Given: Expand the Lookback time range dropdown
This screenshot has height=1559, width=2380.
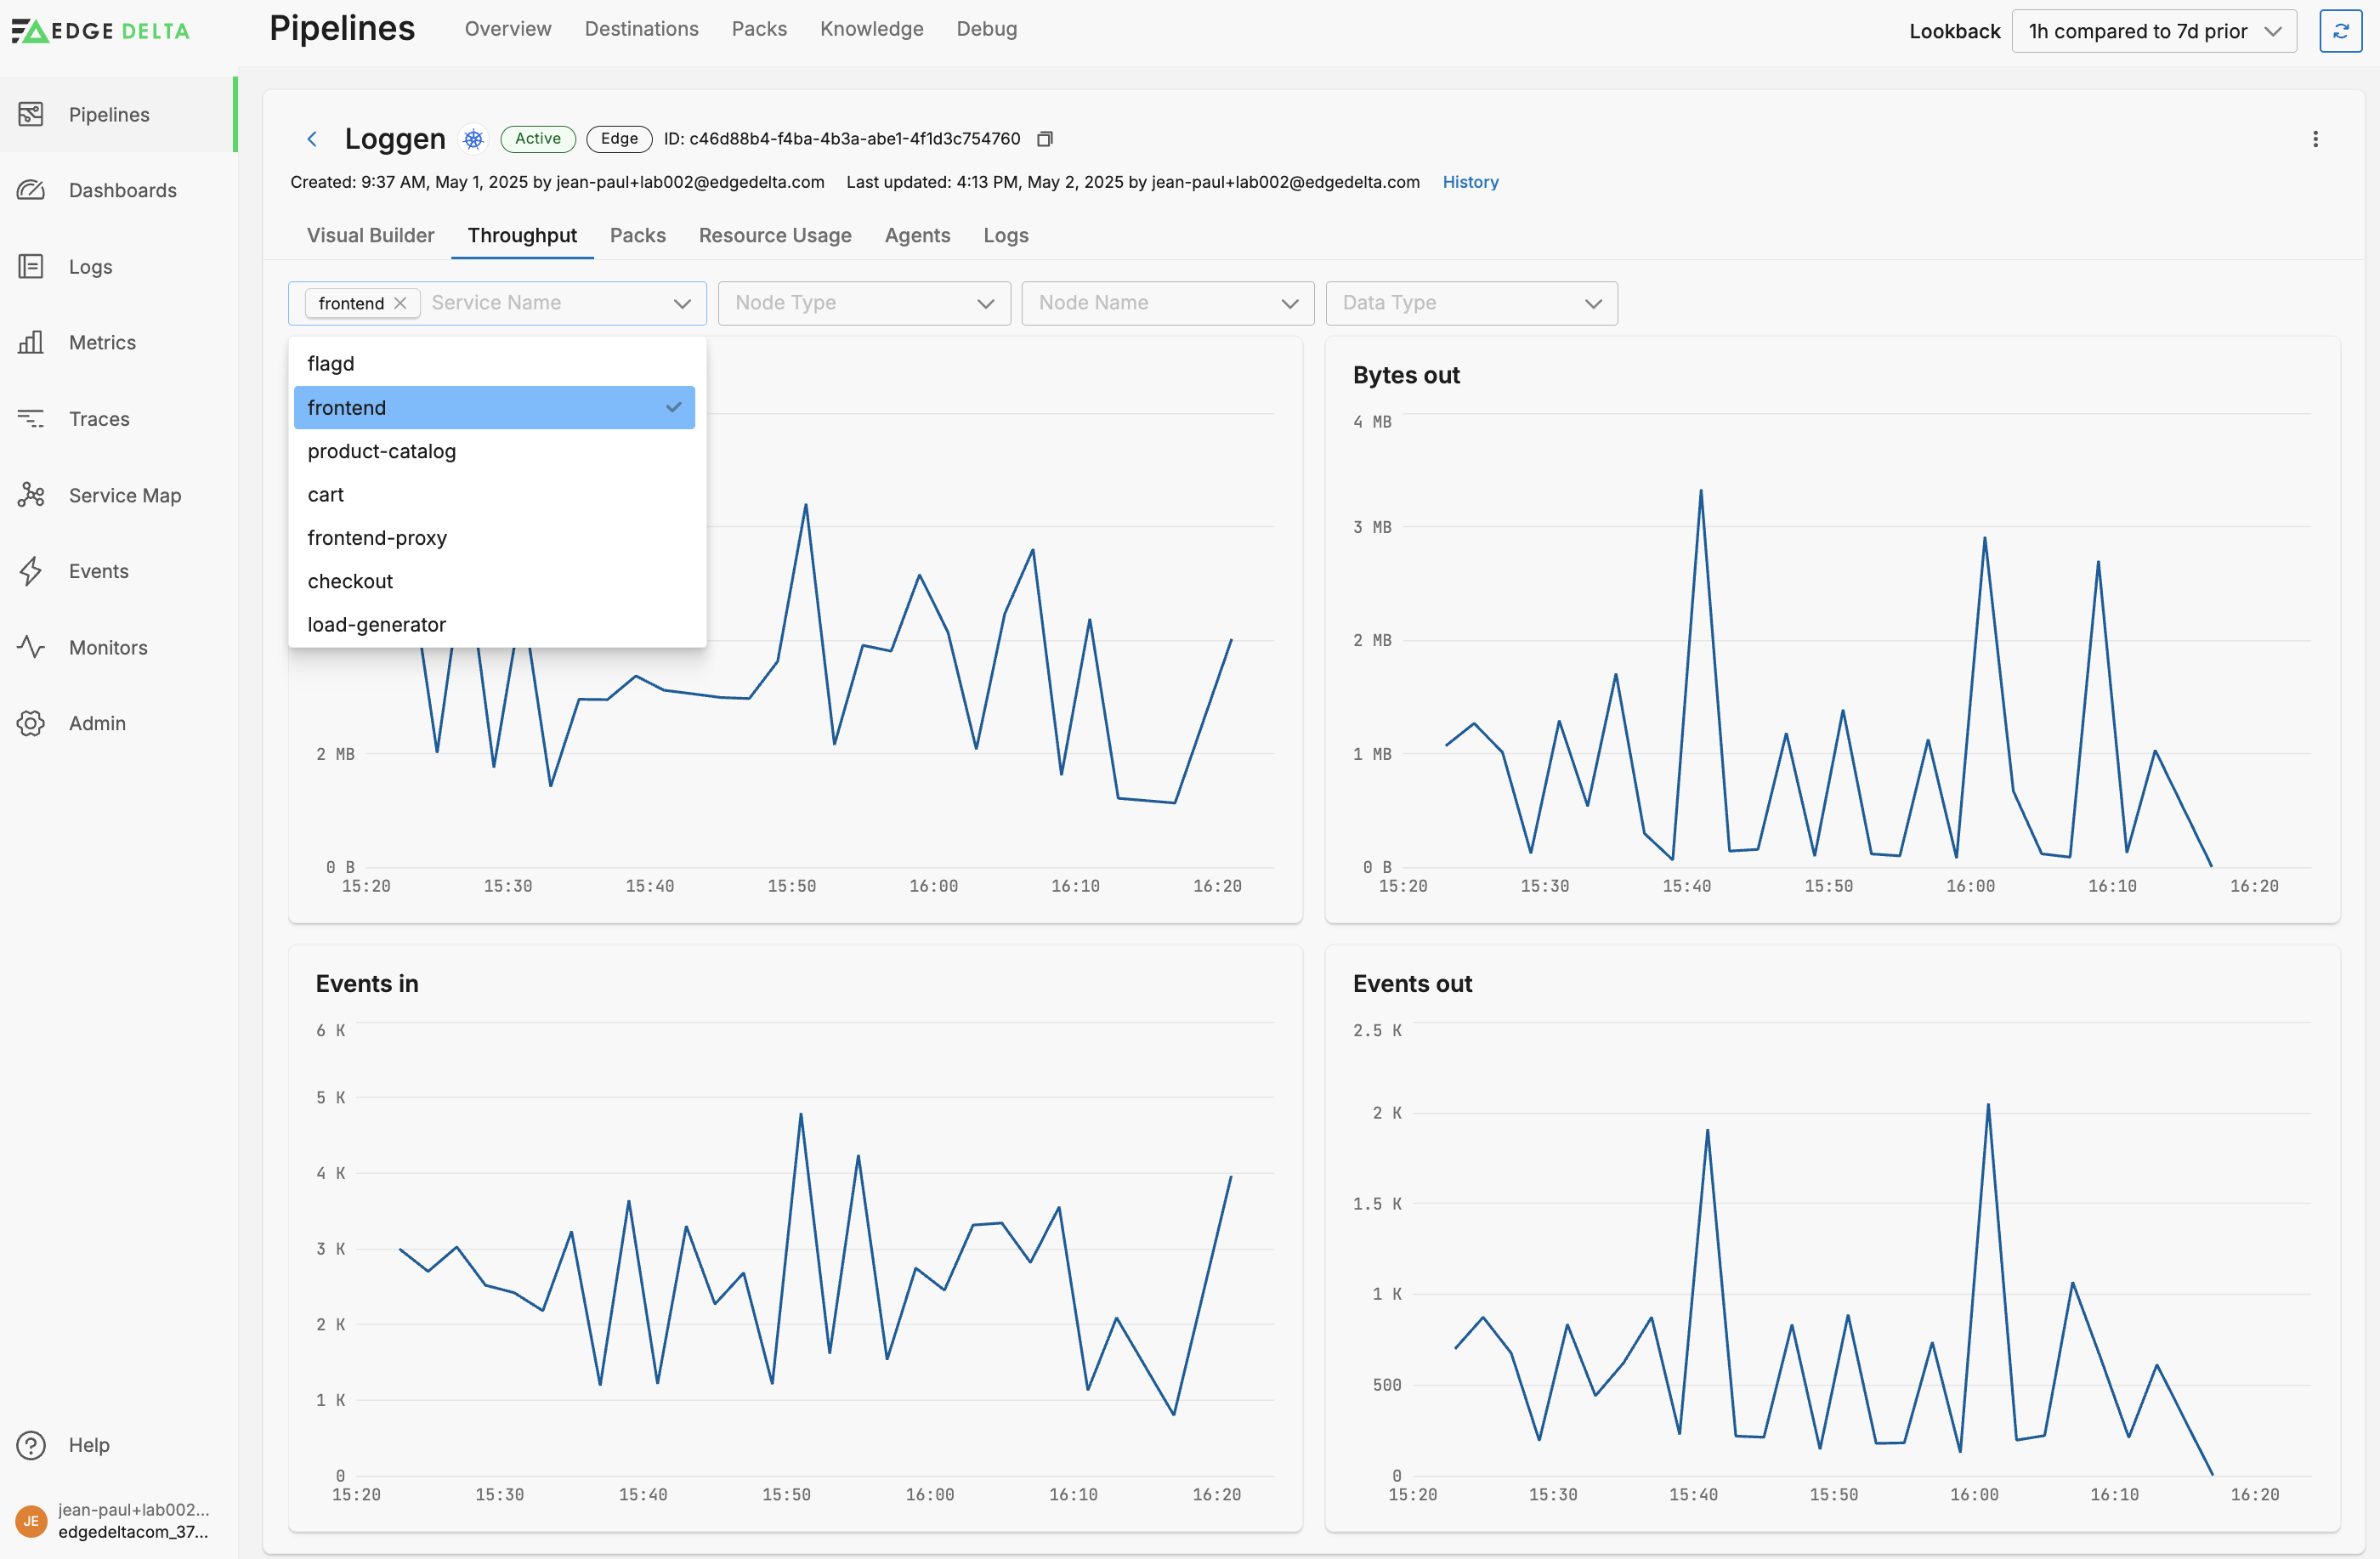Looking at the screenshot, I should click(x=2153, y=31).
